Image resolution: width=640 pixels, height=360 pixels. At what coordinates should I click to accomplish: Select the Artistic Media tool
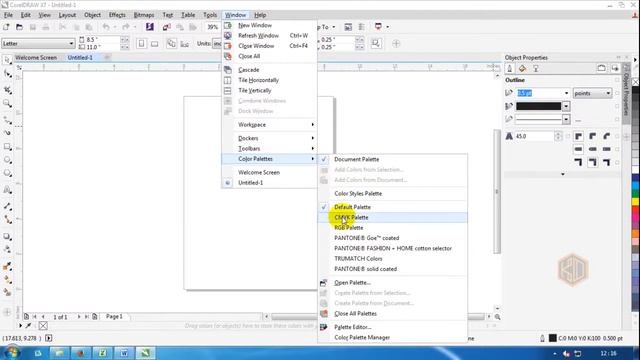pyautogui.click(x=7, y=133)
